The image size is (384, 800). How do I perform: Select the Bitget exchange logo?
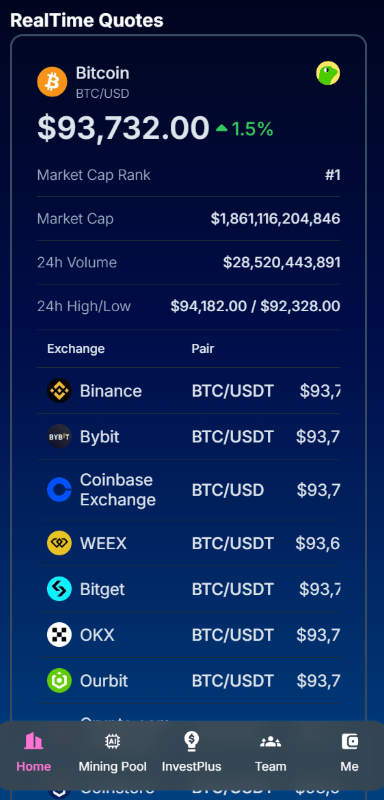(59, 589)
